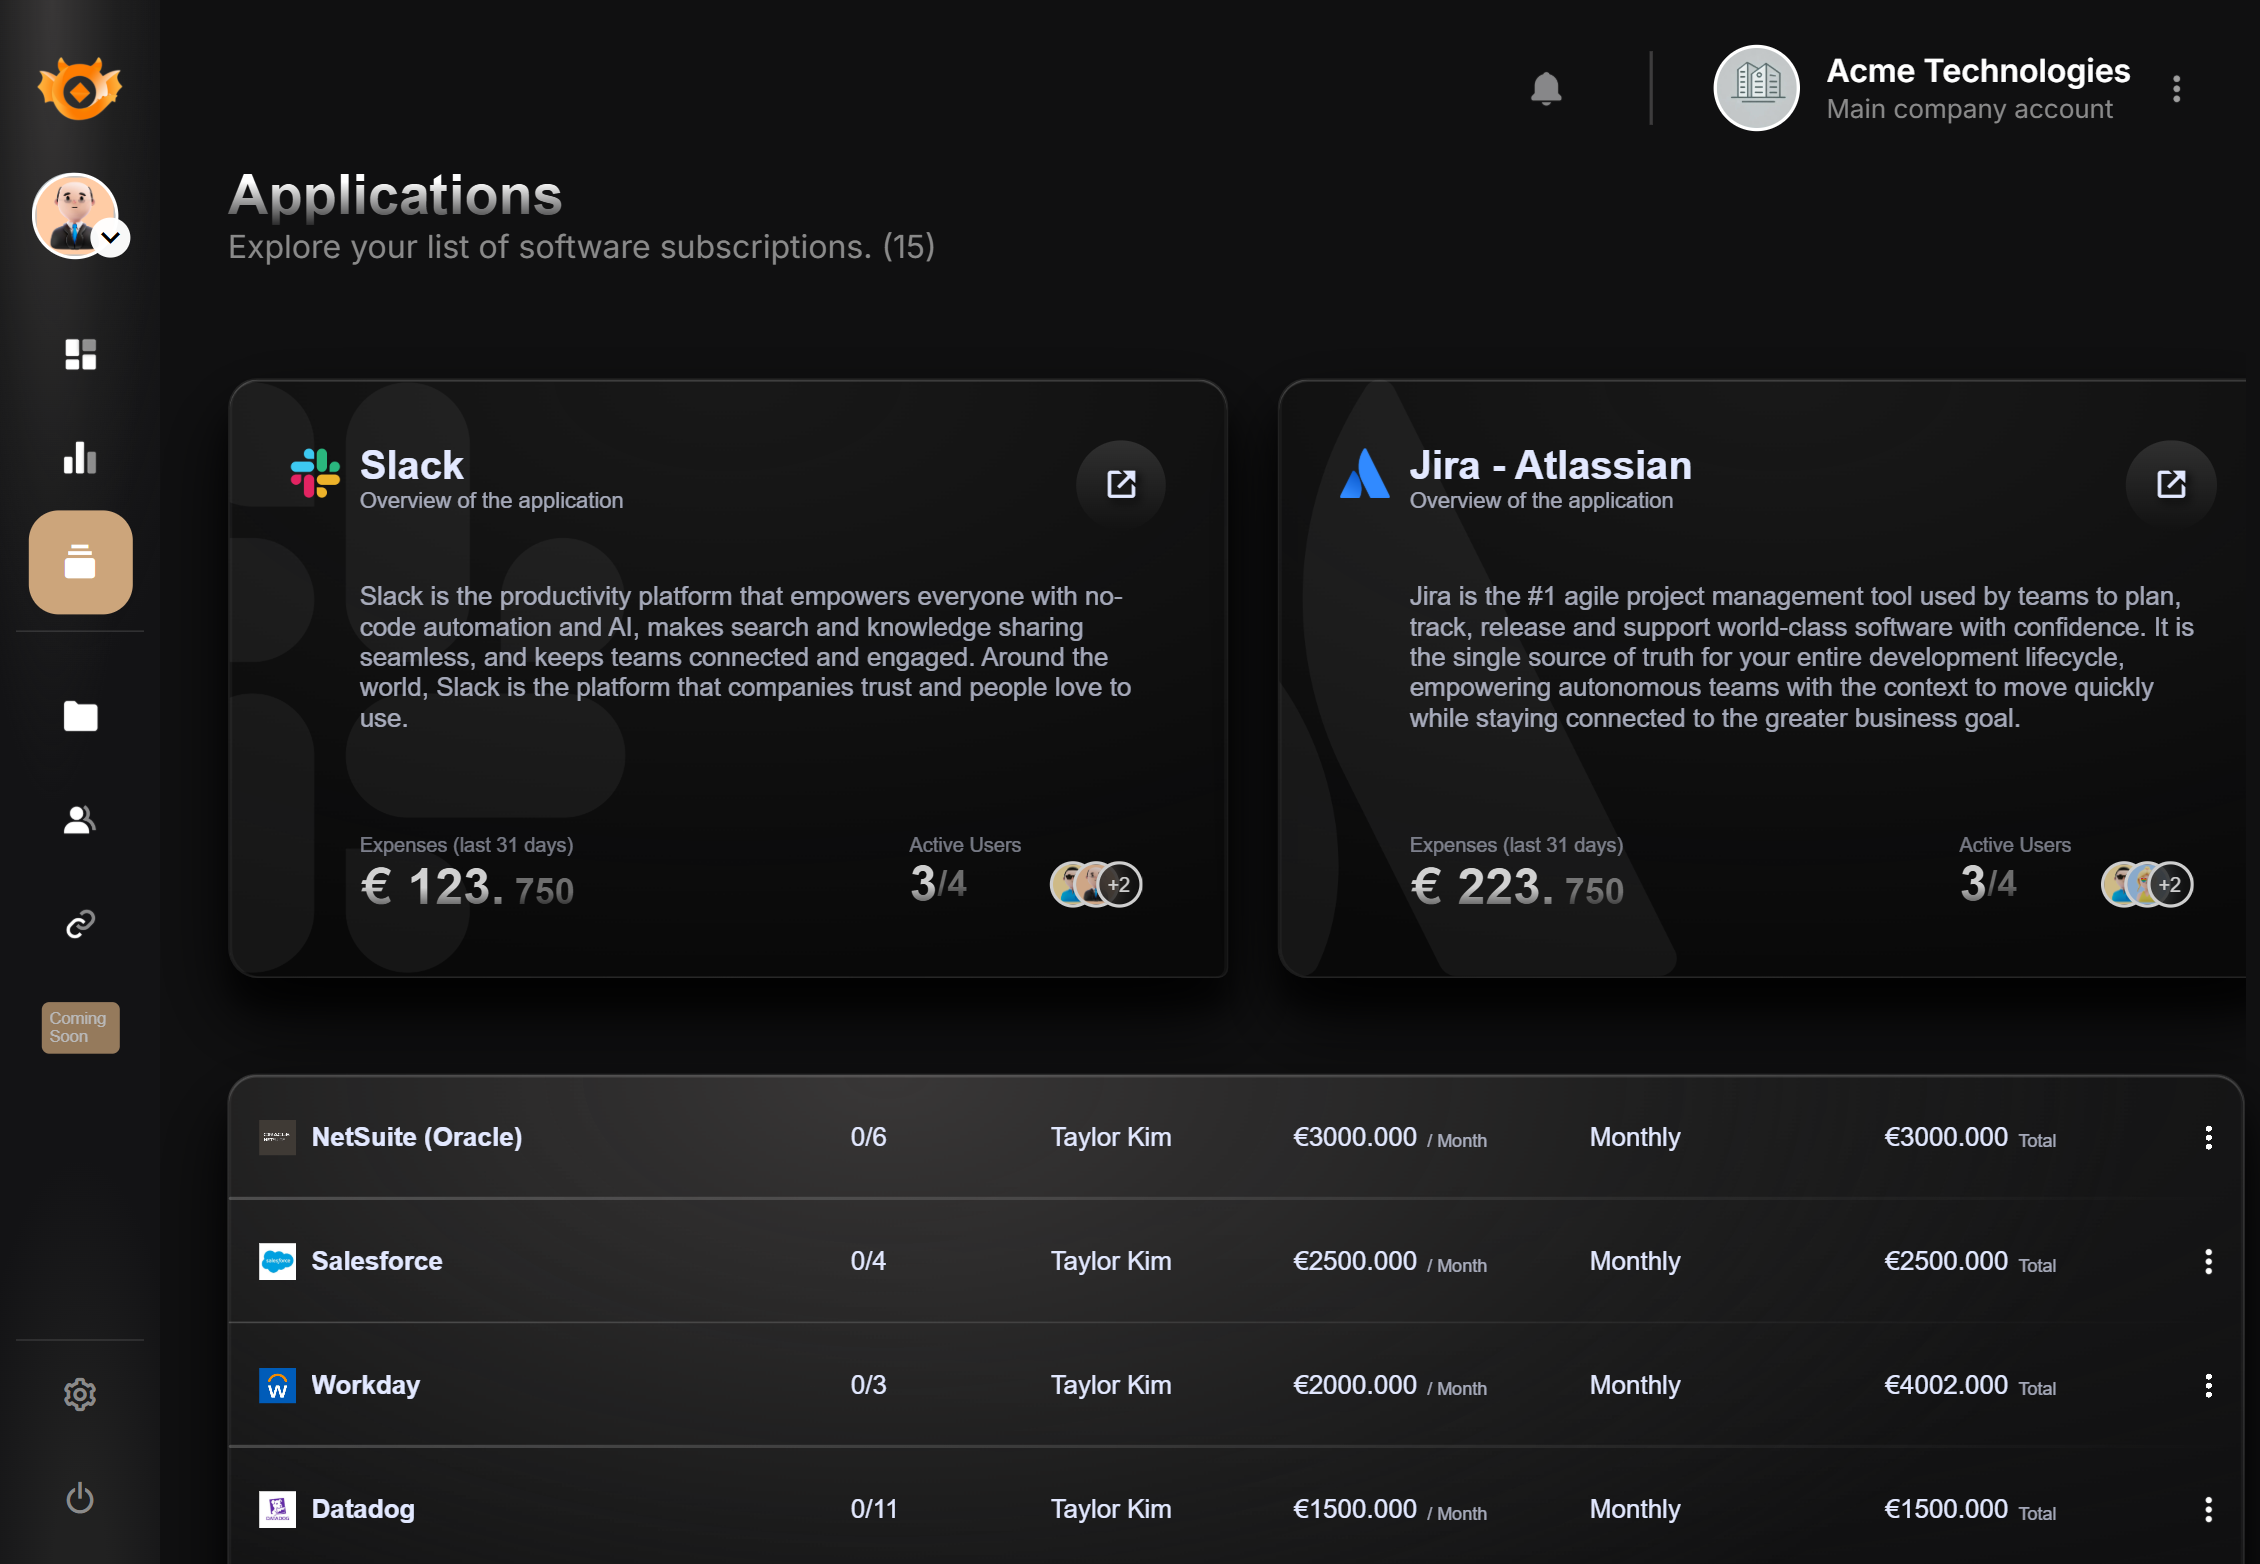This screenshot has height=1564, width=2260.
Task: Open the notifications bell
Action: click(1546, 89)
